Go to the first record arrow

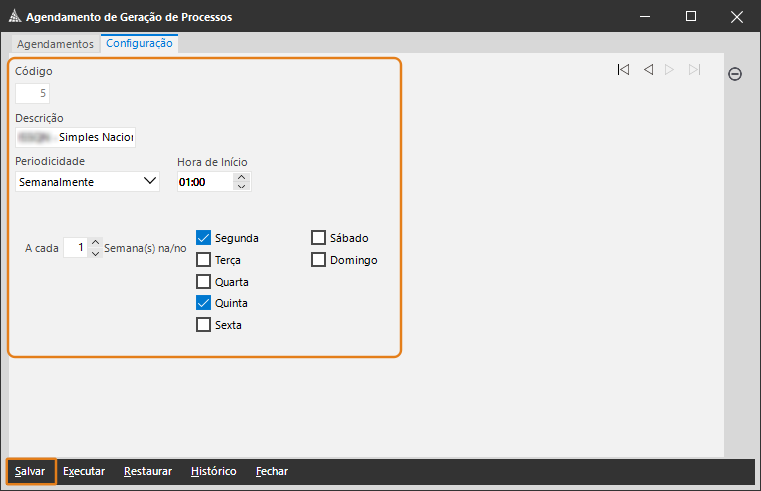(x=623, y=70)
